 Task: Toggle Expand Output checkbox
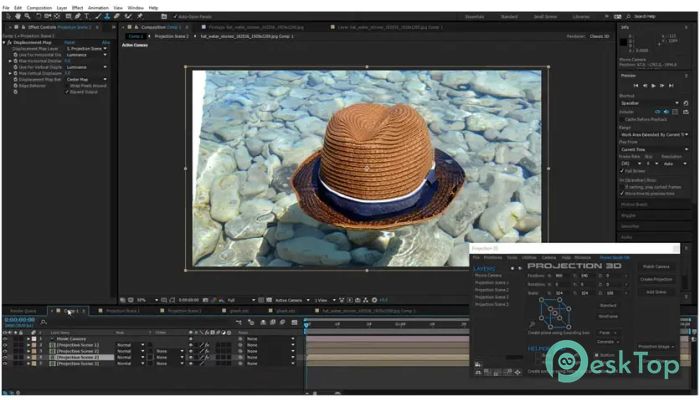67,92
